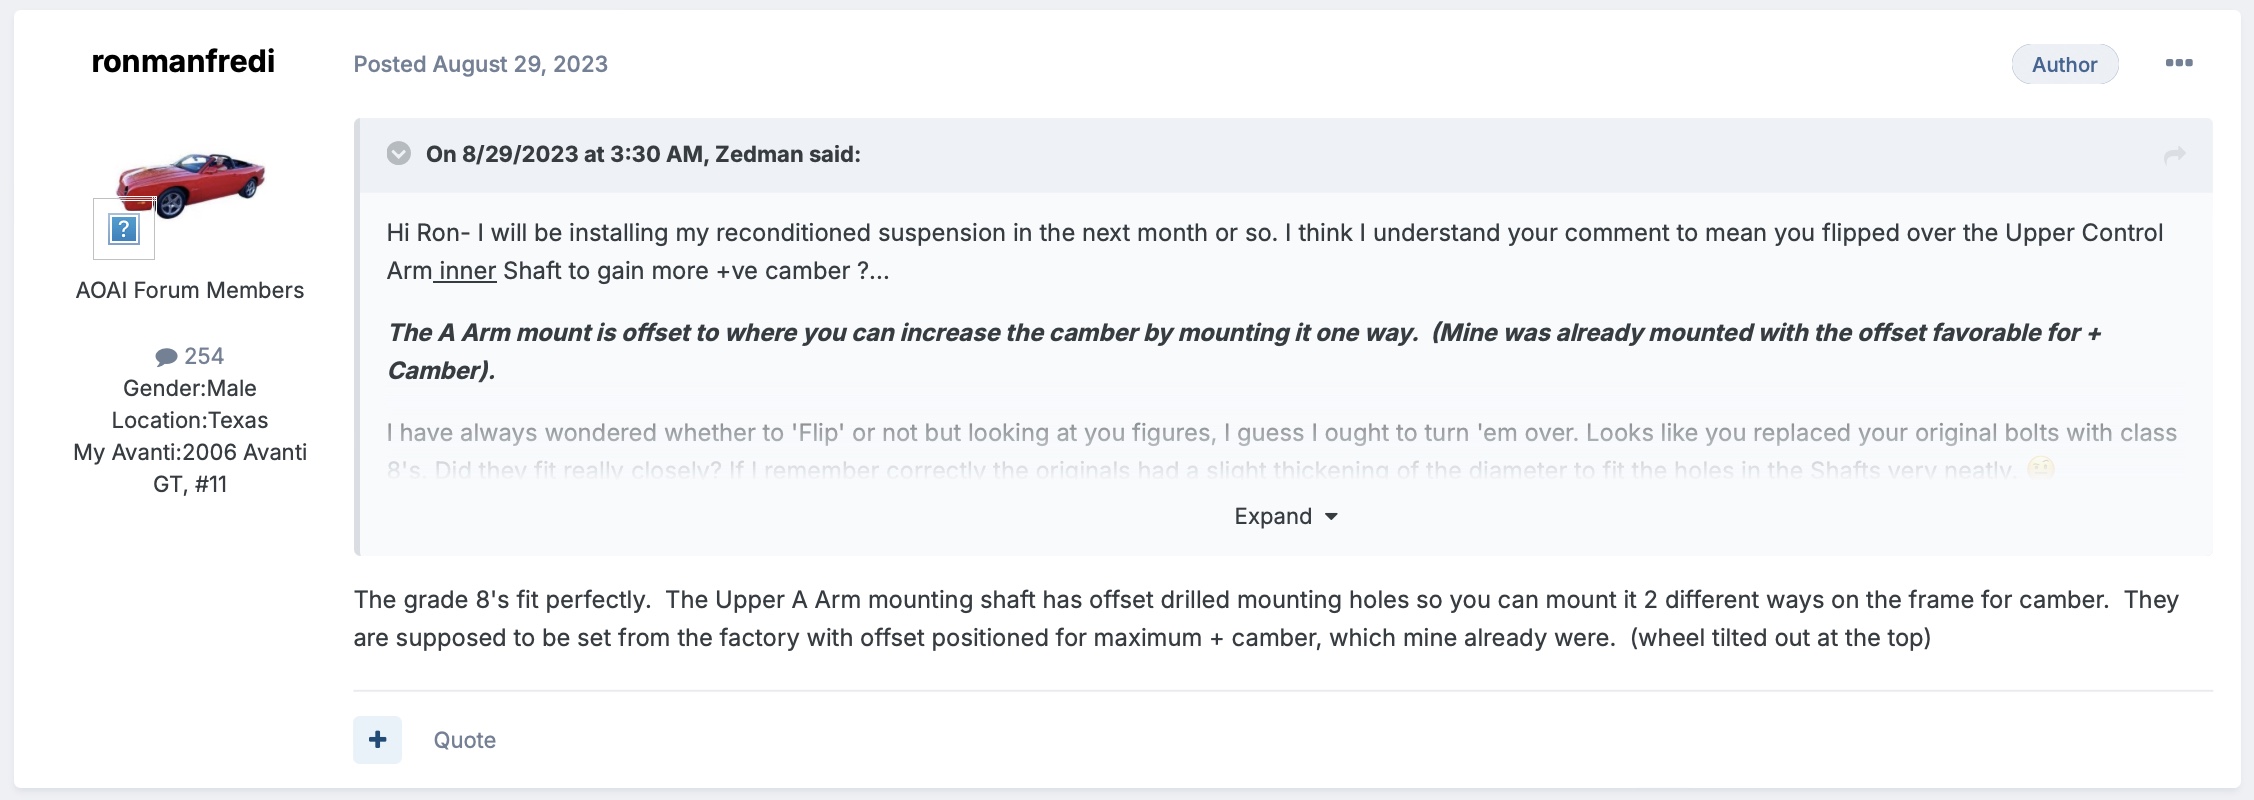Click the underlined word "inner" in quote
2254x800 pixels.
coord(467,271)
